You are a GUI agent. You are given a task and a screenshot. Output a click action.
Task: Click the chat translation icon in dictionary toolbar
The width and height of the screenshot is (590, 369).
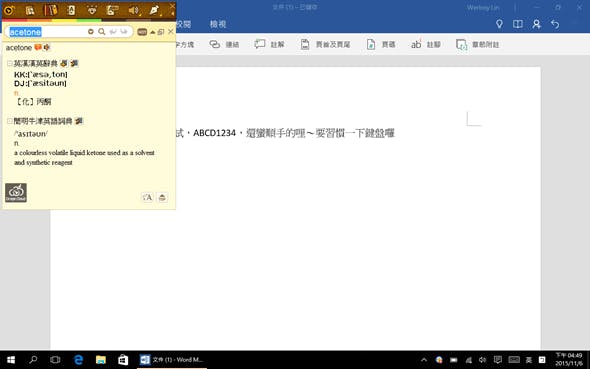[112, 10]
